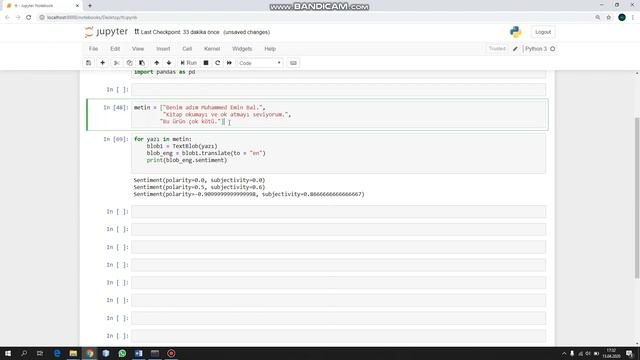The width and height of the screenshot is (640, 360).
Task: Click the Sentiment output text area
Action: 249,187
